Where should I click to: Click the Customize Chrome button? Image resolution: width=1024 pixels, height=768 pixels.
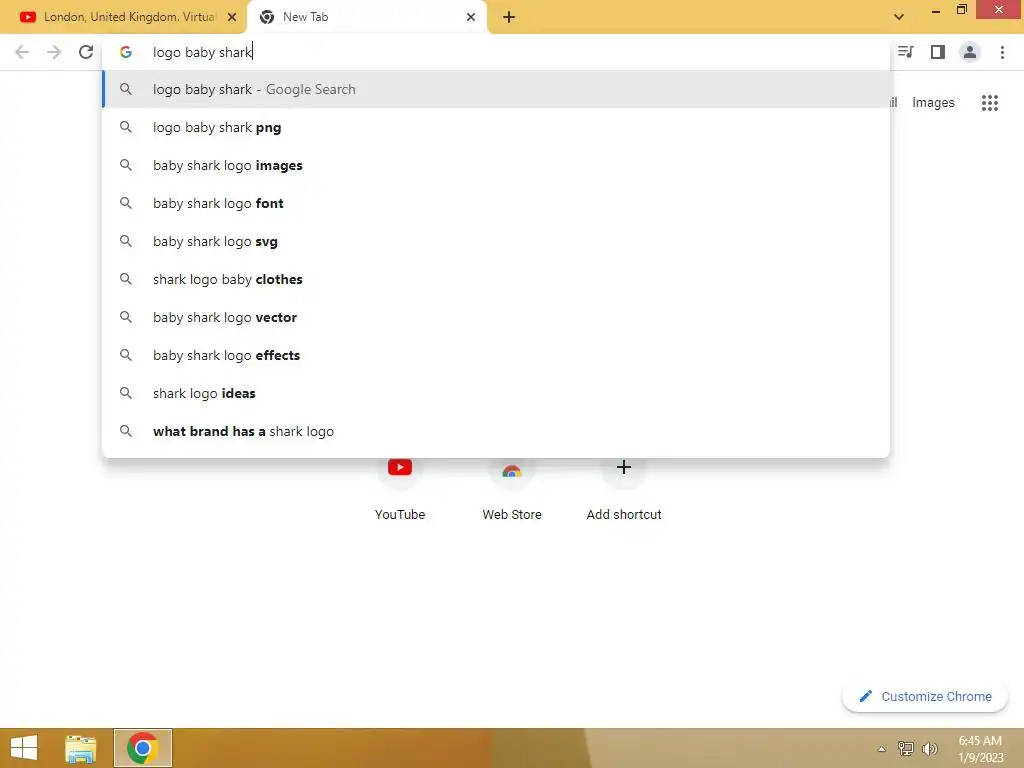pos(925,696)
